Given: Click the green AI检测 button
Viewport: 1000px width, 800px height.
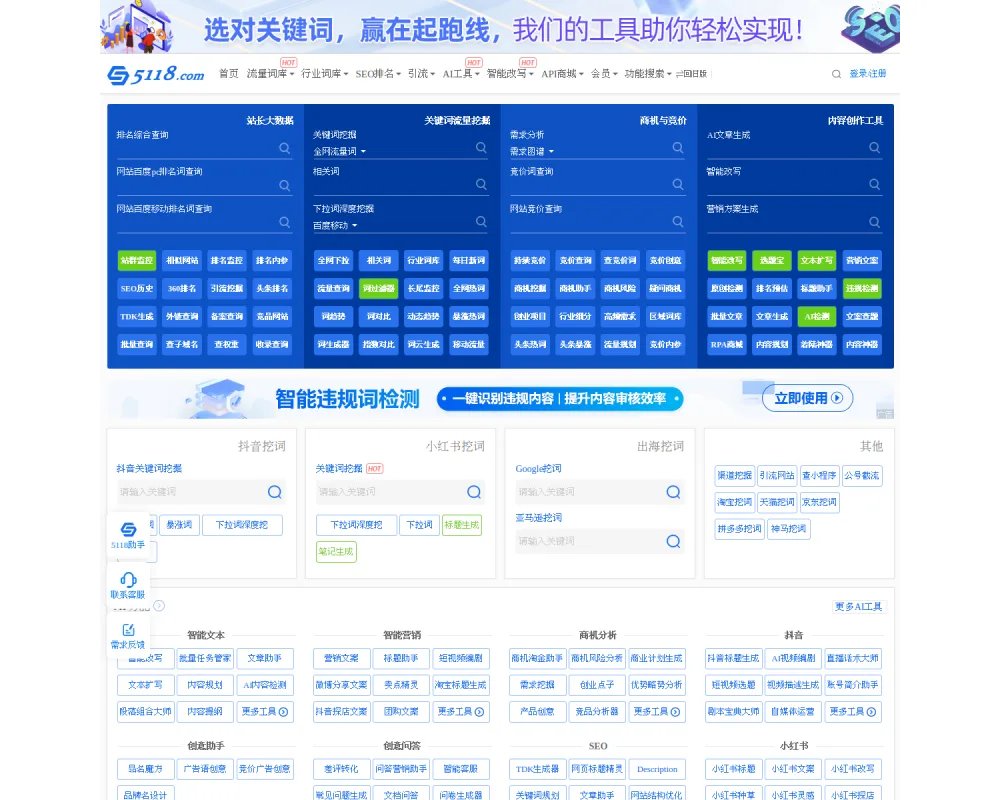Looking at the screenshot, I should [817, 316].
